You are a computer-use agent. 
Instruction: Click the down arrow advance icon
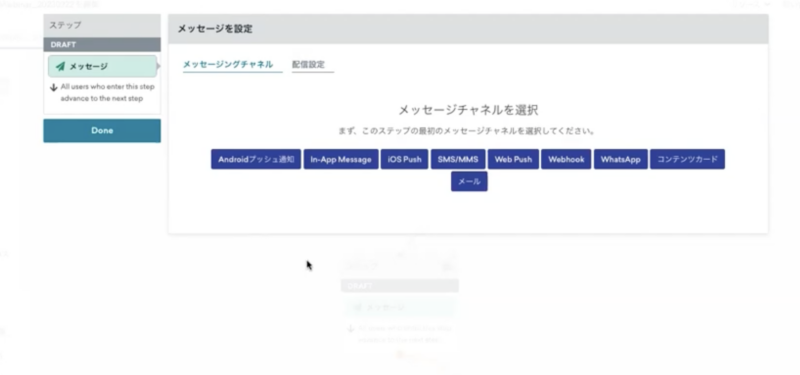pyautogui.click(x=54, y=88)
